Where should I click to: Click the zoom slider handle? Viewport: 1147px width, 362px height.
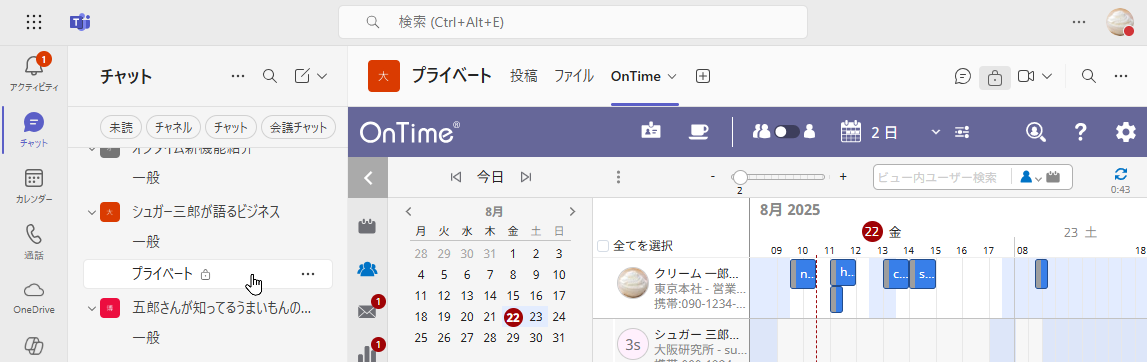[740, 177]
